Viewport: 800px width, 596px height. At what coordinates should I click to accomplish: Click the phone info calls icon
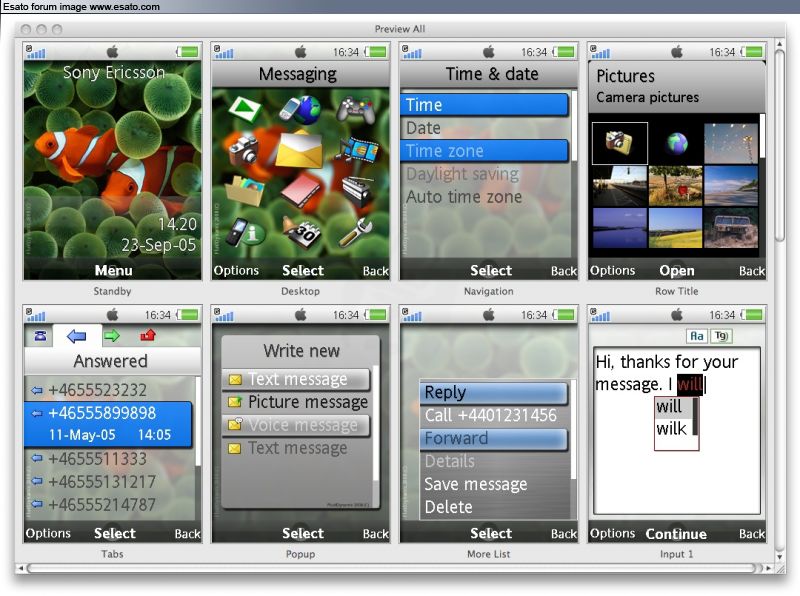pos(245,232)
